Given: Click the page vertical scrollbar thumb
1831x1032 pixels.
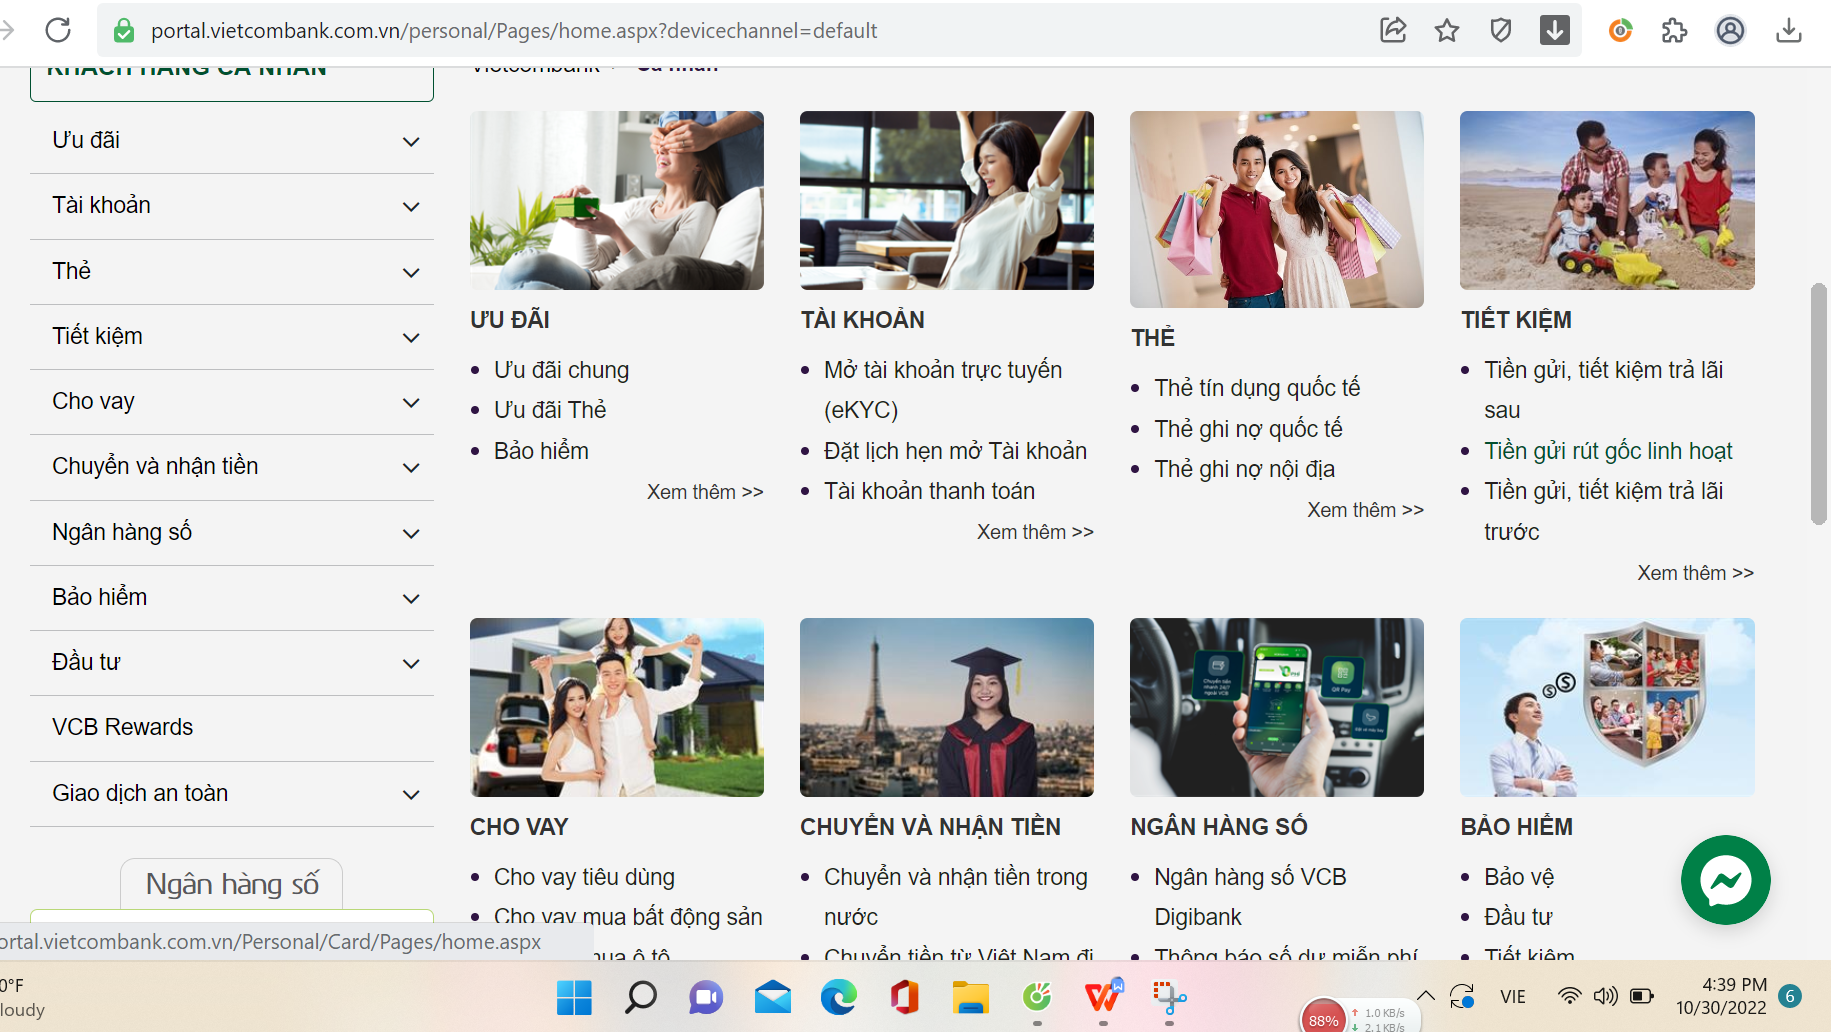Looking at the screenshot, I should 1819,404.
